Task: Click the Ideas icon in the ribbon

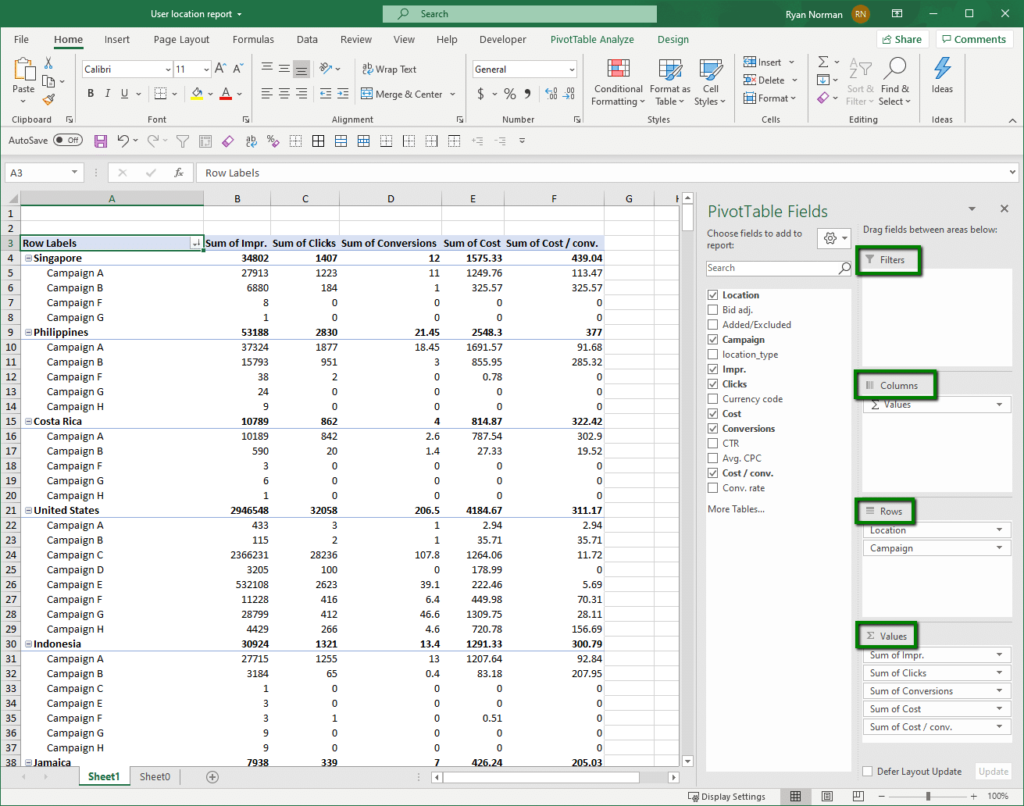Action: pos(941,80)
